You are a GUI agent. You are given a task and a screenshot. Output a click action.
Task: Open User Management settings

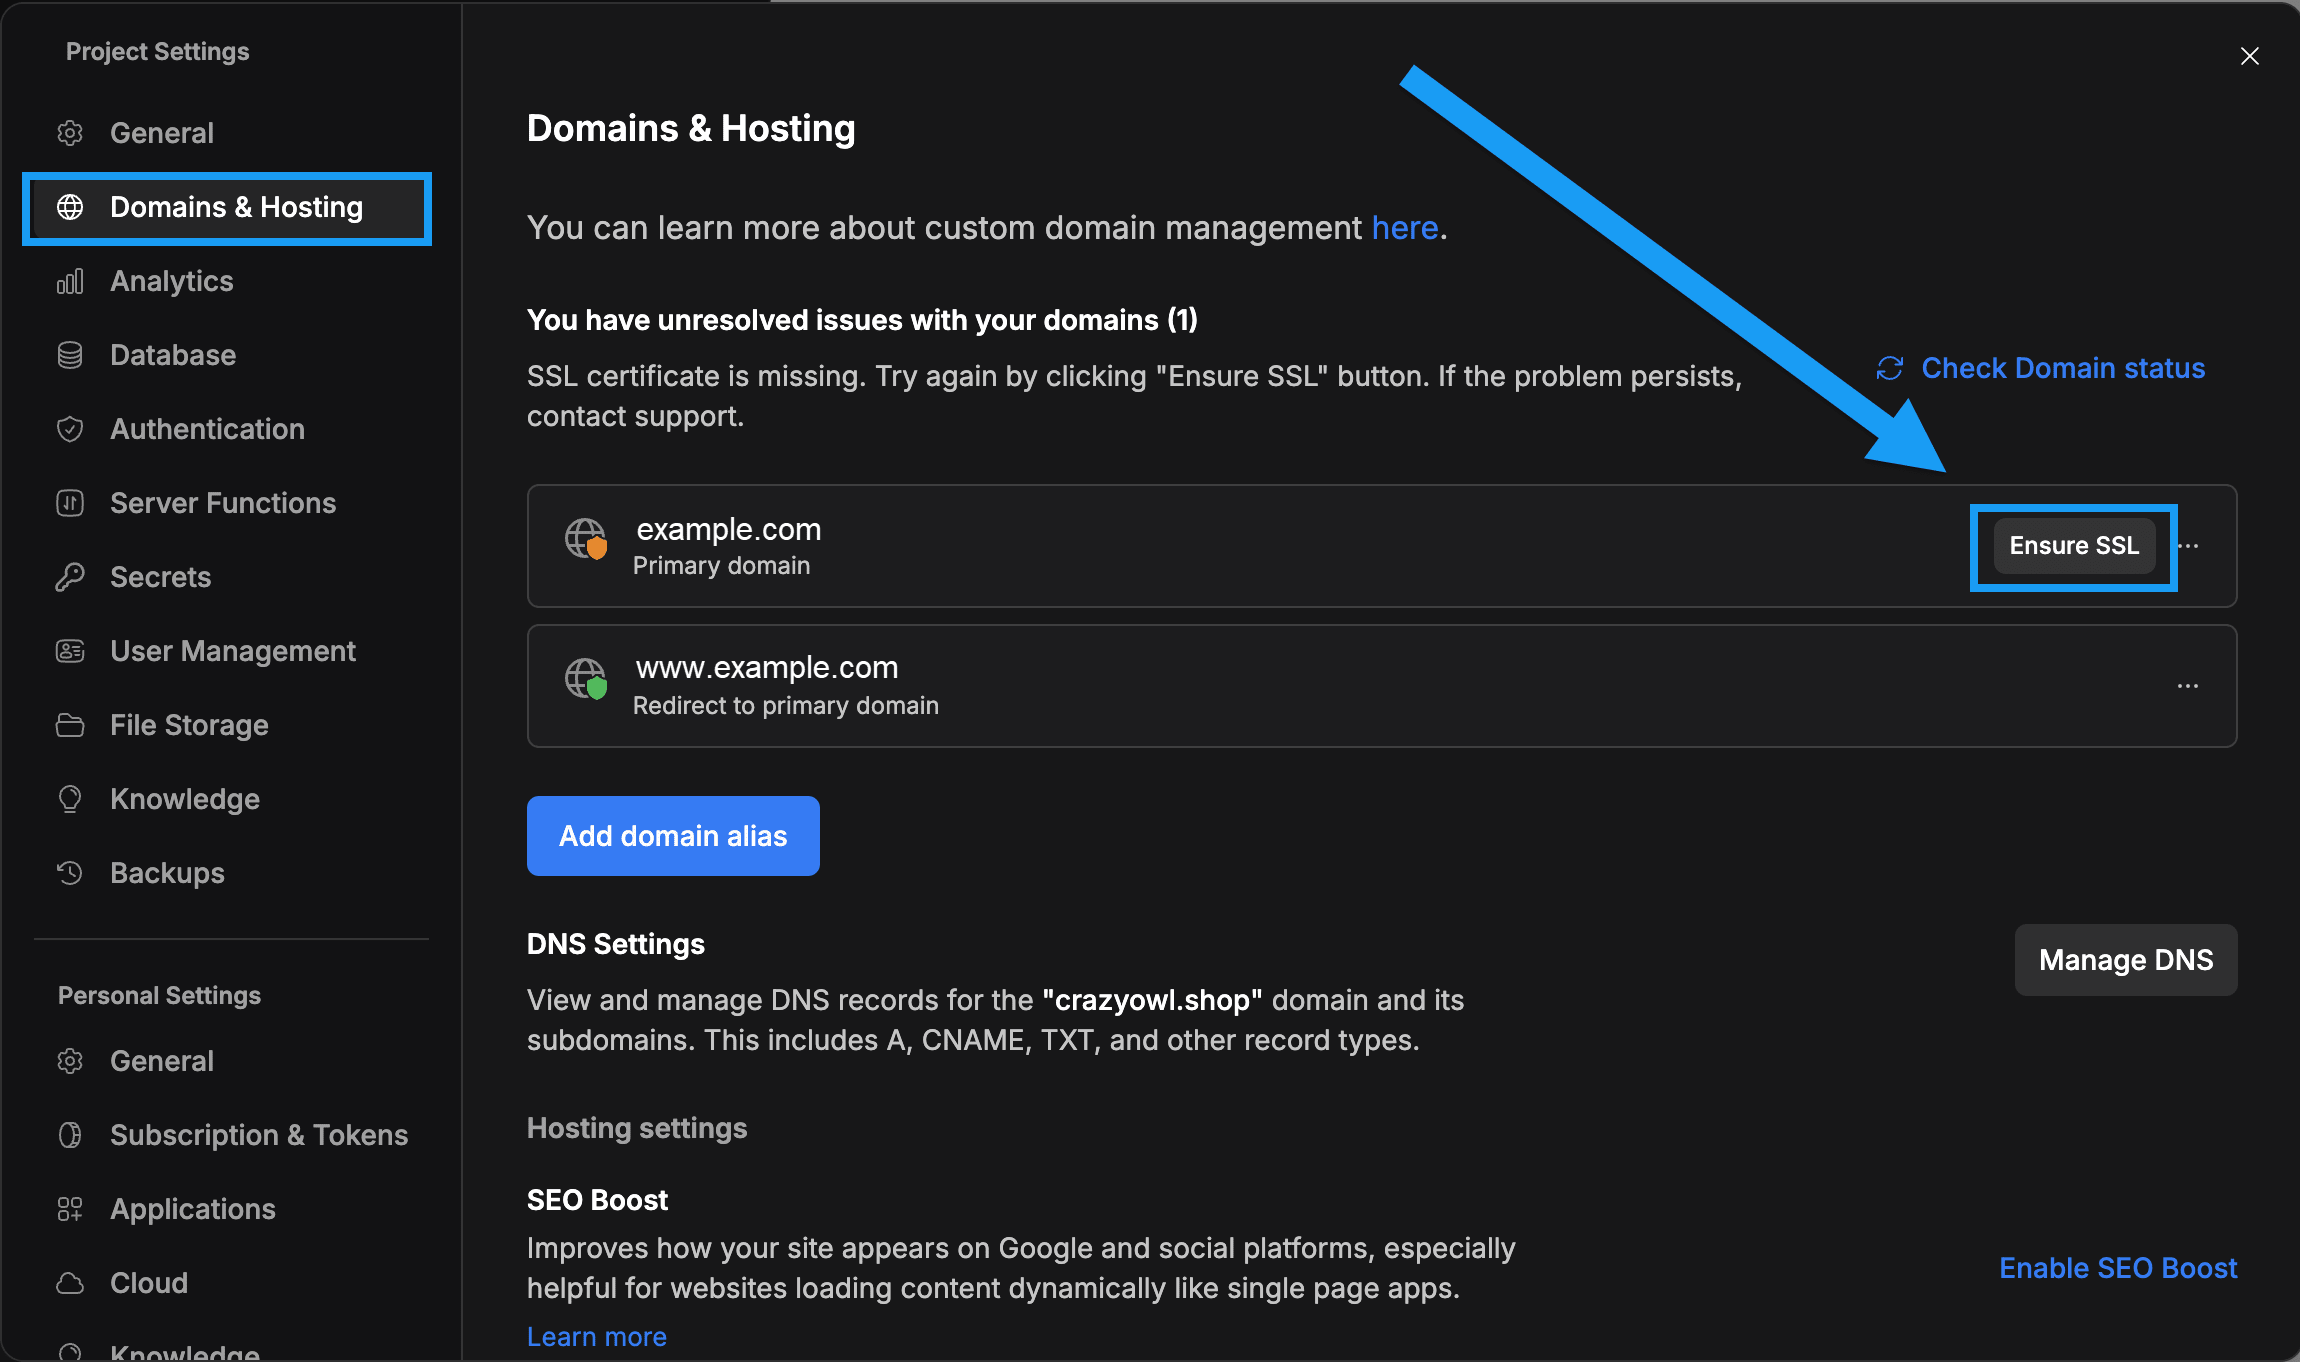click(232, 651)
